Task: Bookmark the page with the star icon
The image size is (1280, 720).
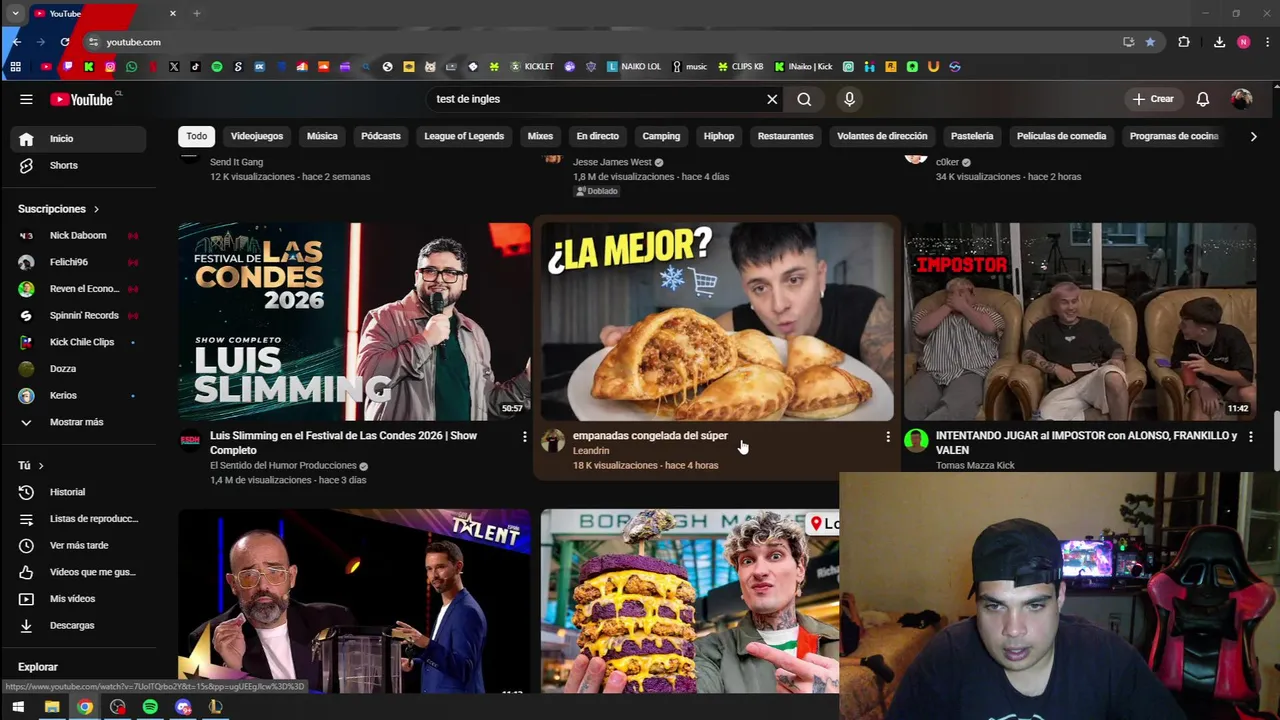Action: click(1150, 42)
